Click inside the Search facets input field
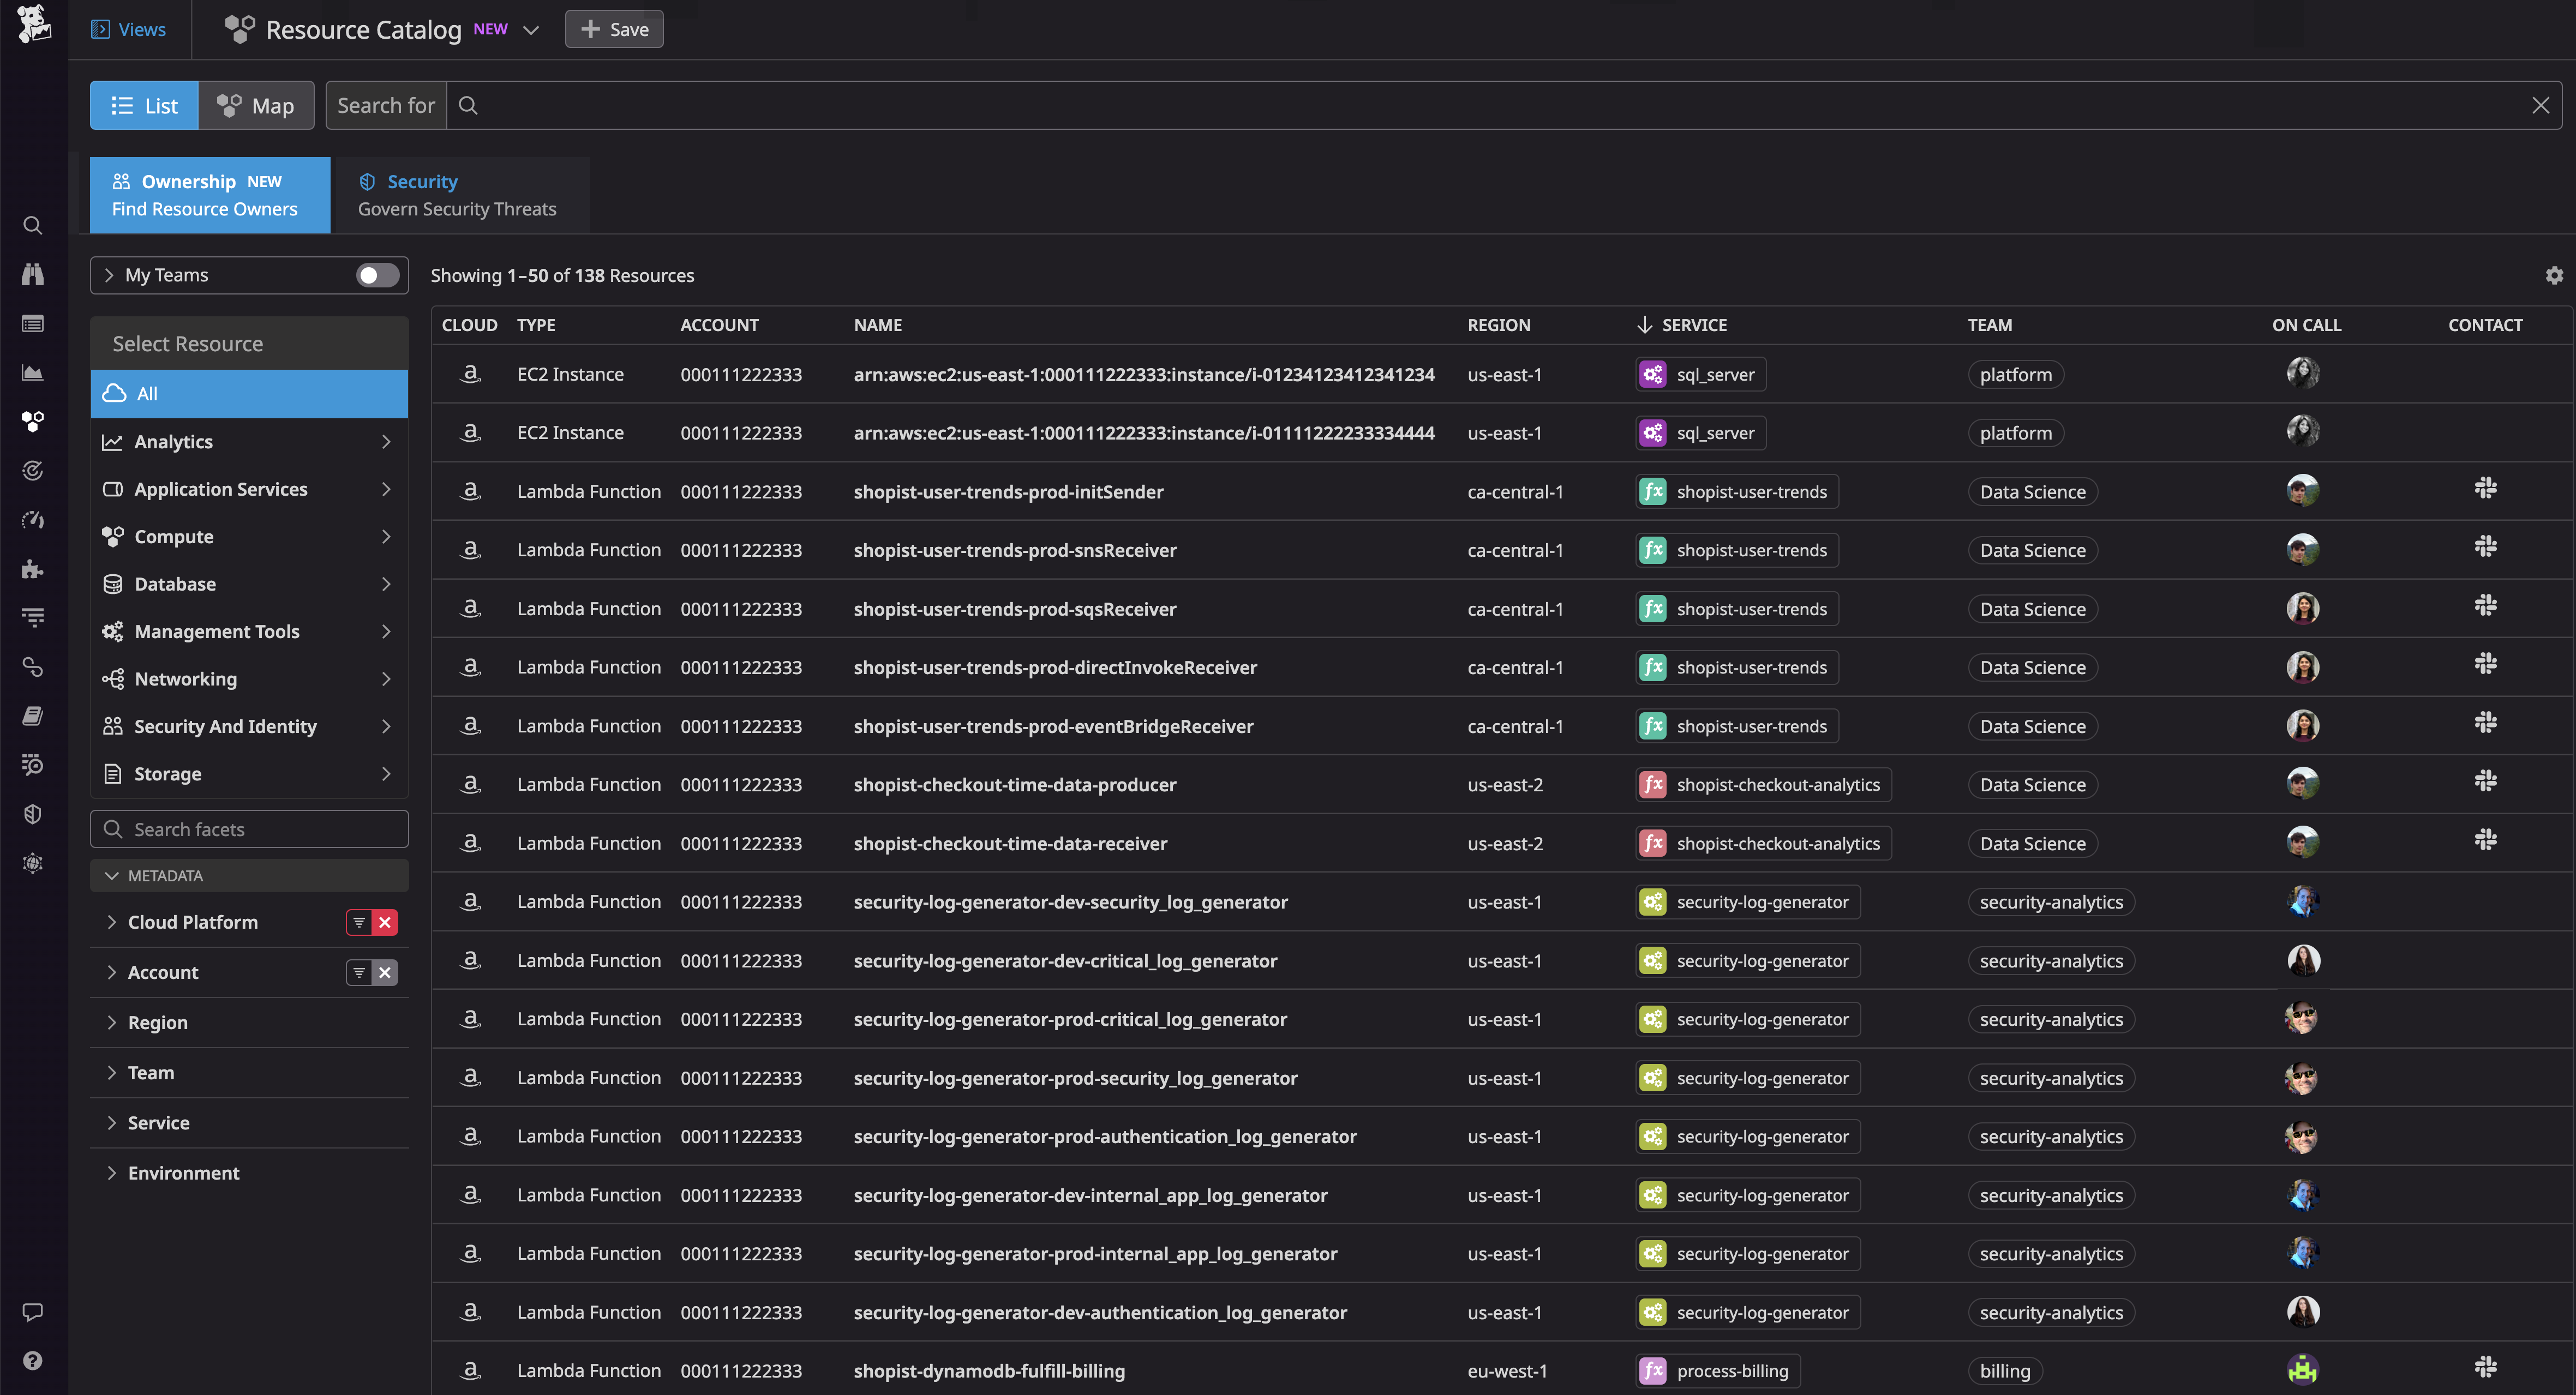Image resolution: width=2576 pixels, height=1395 pixels. [x=248, y=828]
